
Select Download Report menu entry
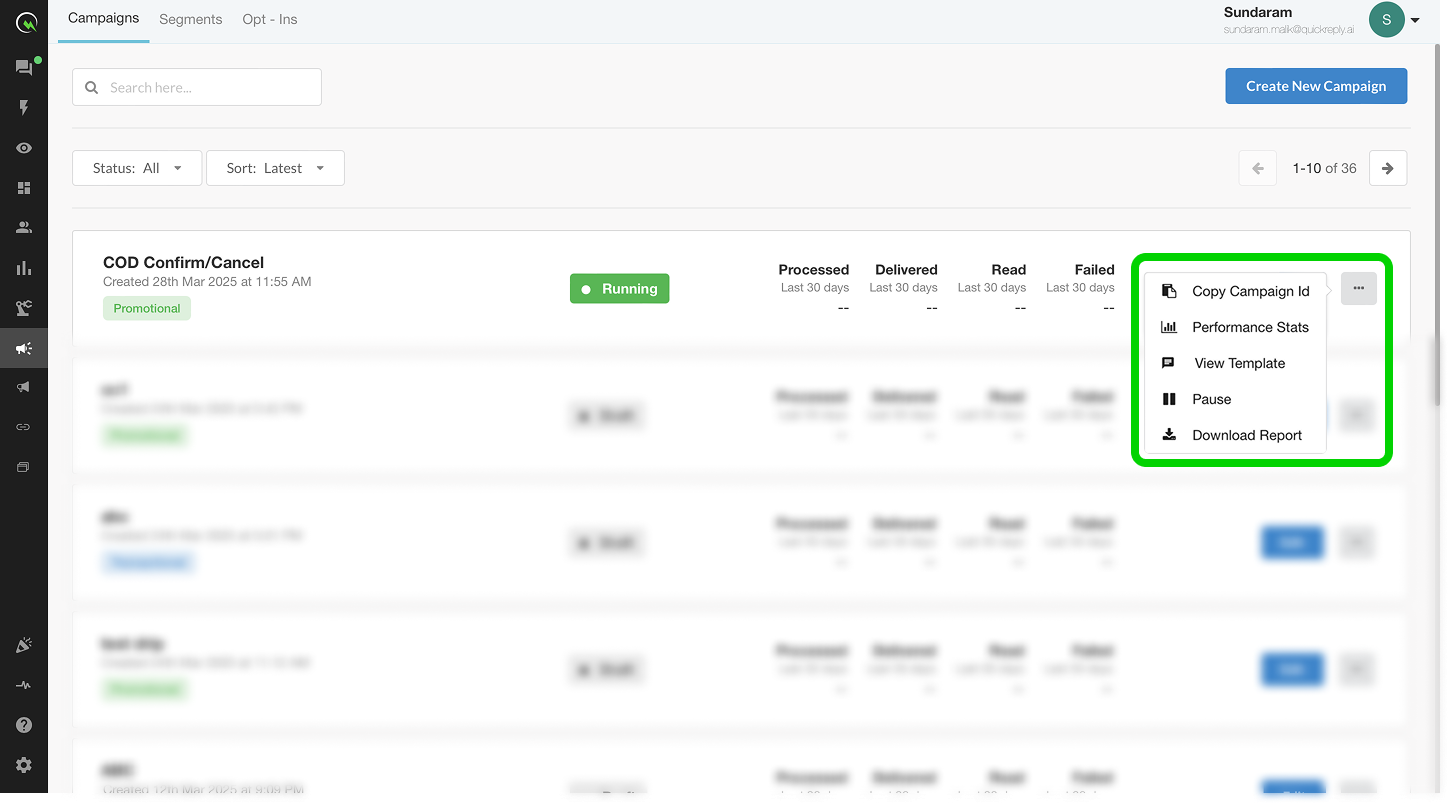tap(1246, 435)
